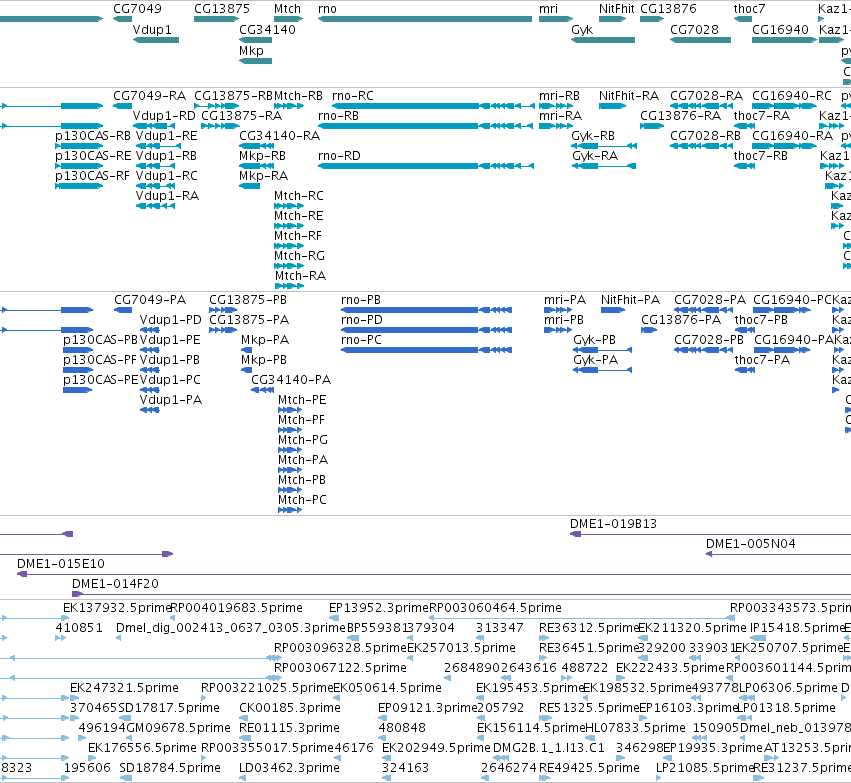
Task: Open EST EP13952.3prime
Action: pyautogui.click(x=379, y=608)
